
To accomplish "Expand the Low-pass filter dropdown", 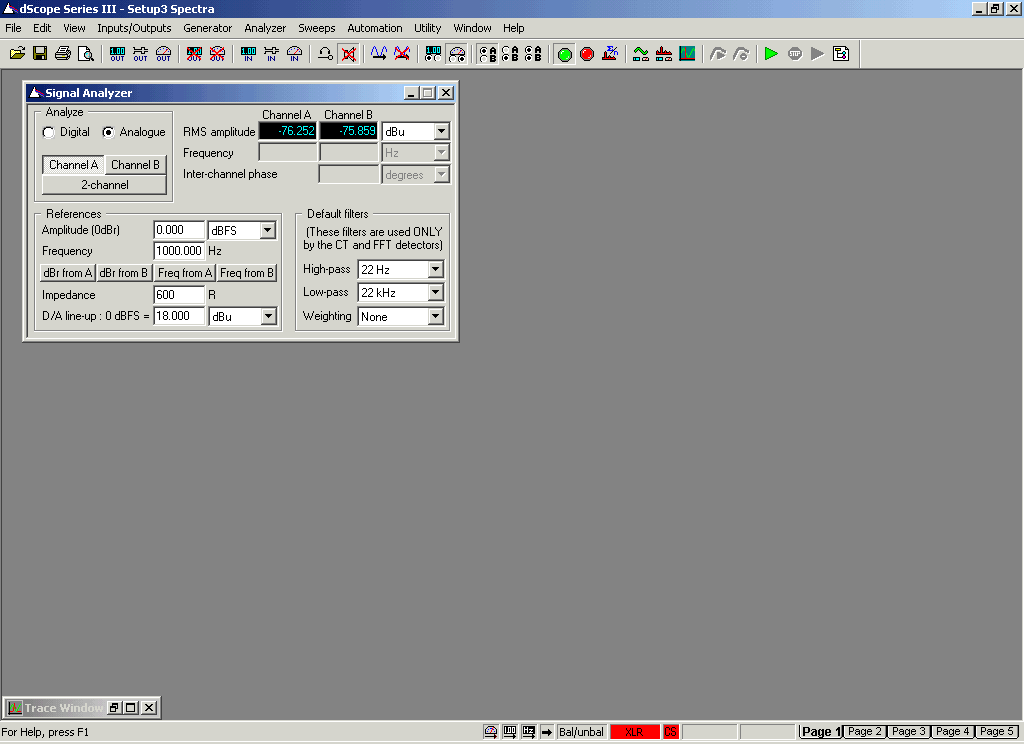I will click(x=436, y=293).
